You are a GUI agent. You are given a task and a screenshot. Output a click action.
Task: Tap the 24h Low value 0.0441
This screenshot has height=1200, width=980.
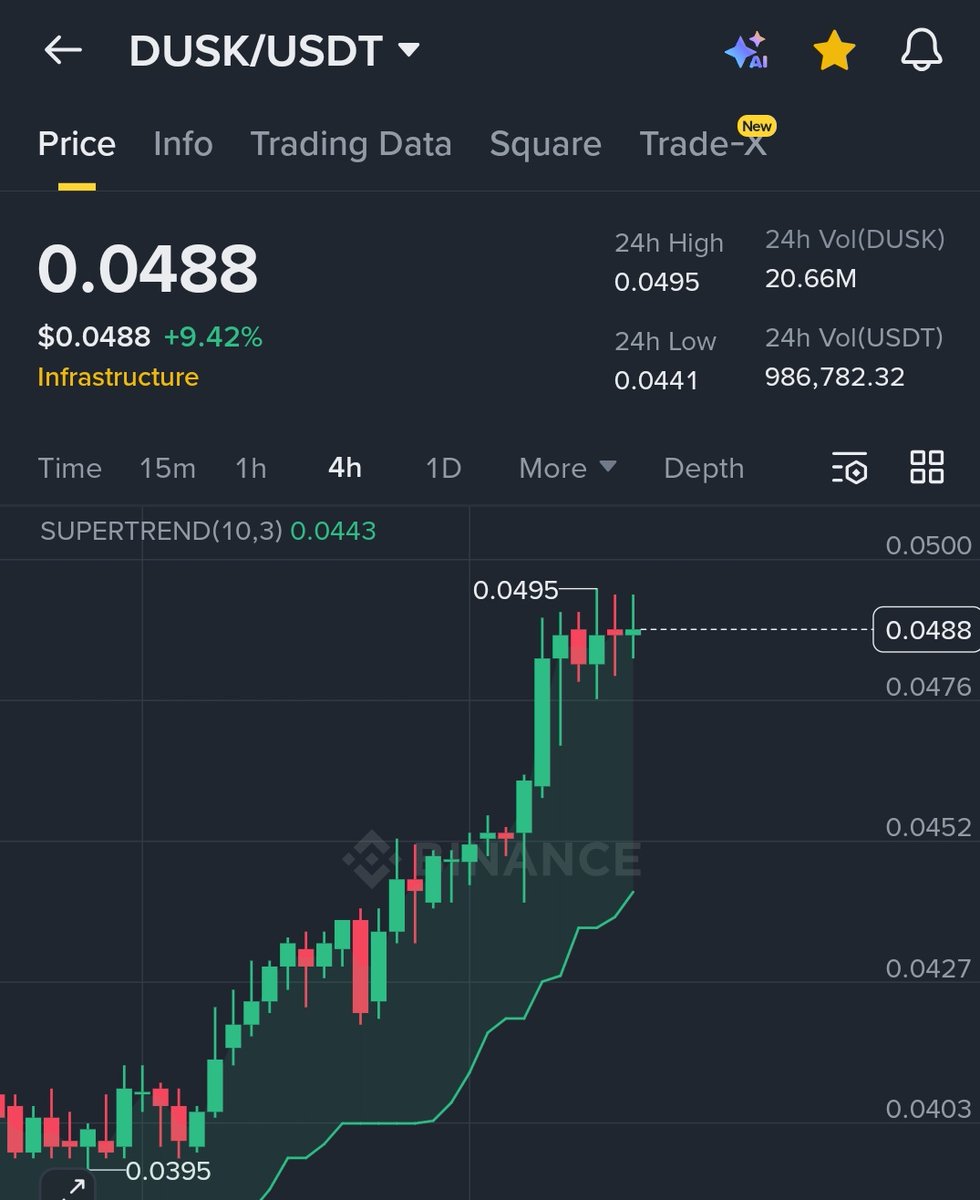(x=656, y=380)
